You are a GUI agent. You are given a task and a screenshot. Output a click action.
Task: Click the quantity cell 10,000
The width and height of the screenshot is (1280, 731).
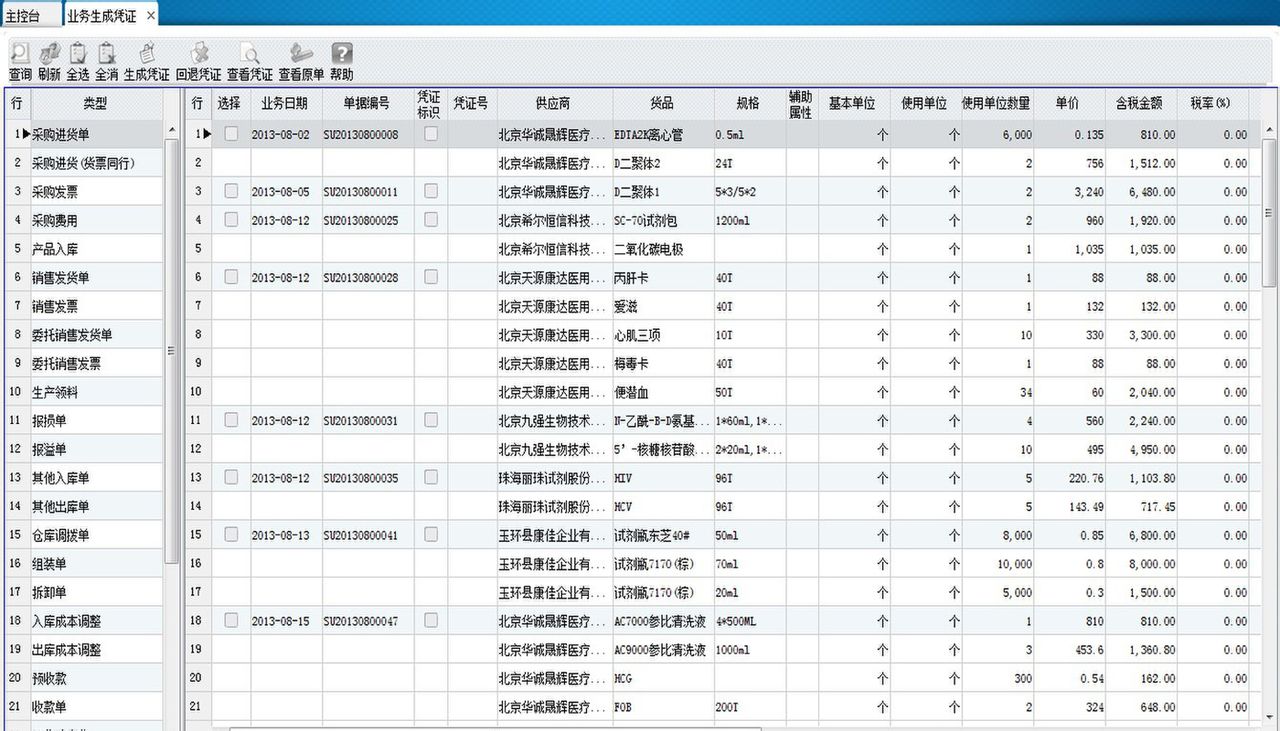pyautogui.click(x=997, y=564)
